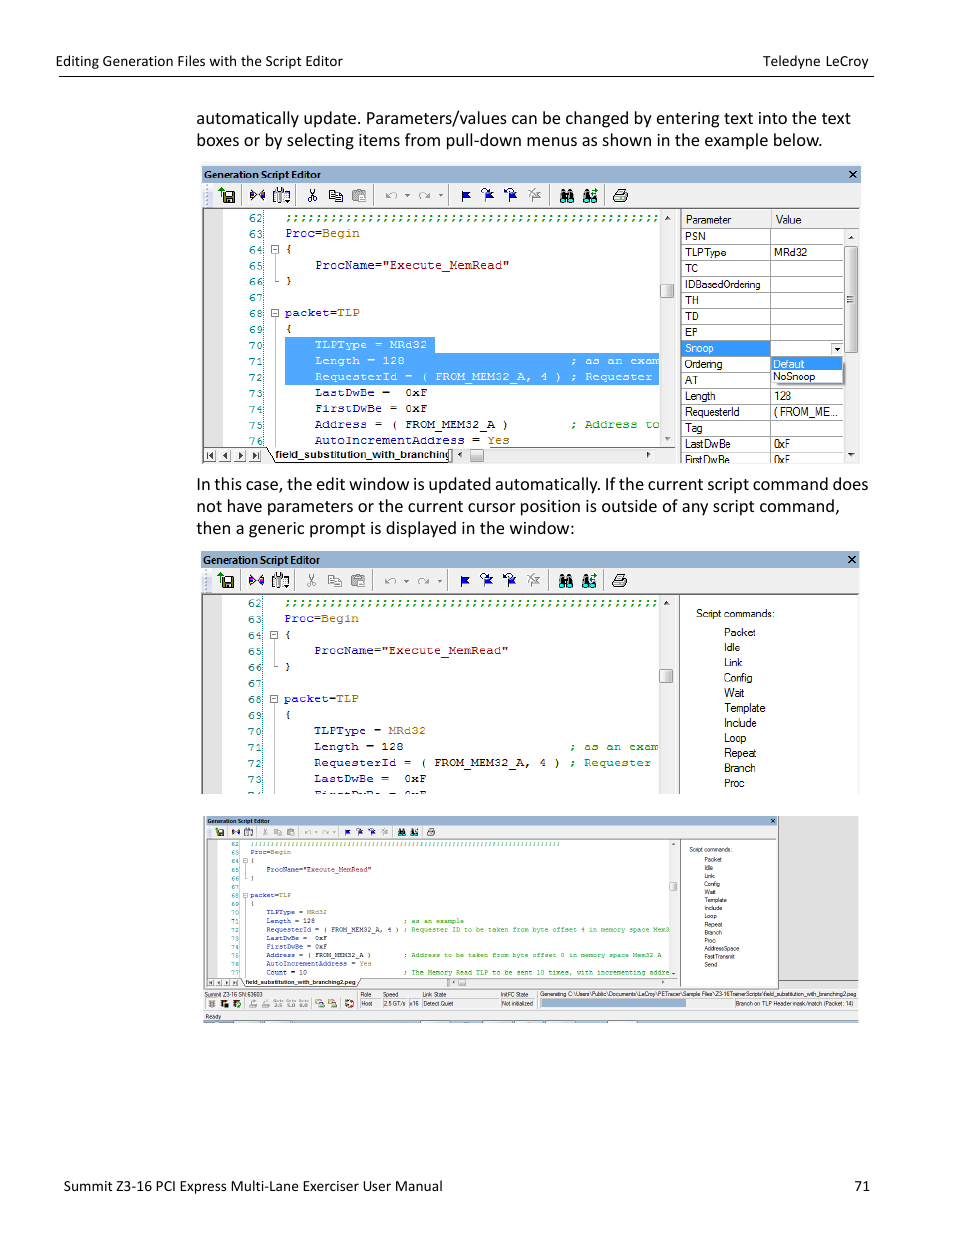Viewport: 954px width, 1235px height.
Task: Collapse line 64 block in Parameter panel editor
Action: pos(274,249)
